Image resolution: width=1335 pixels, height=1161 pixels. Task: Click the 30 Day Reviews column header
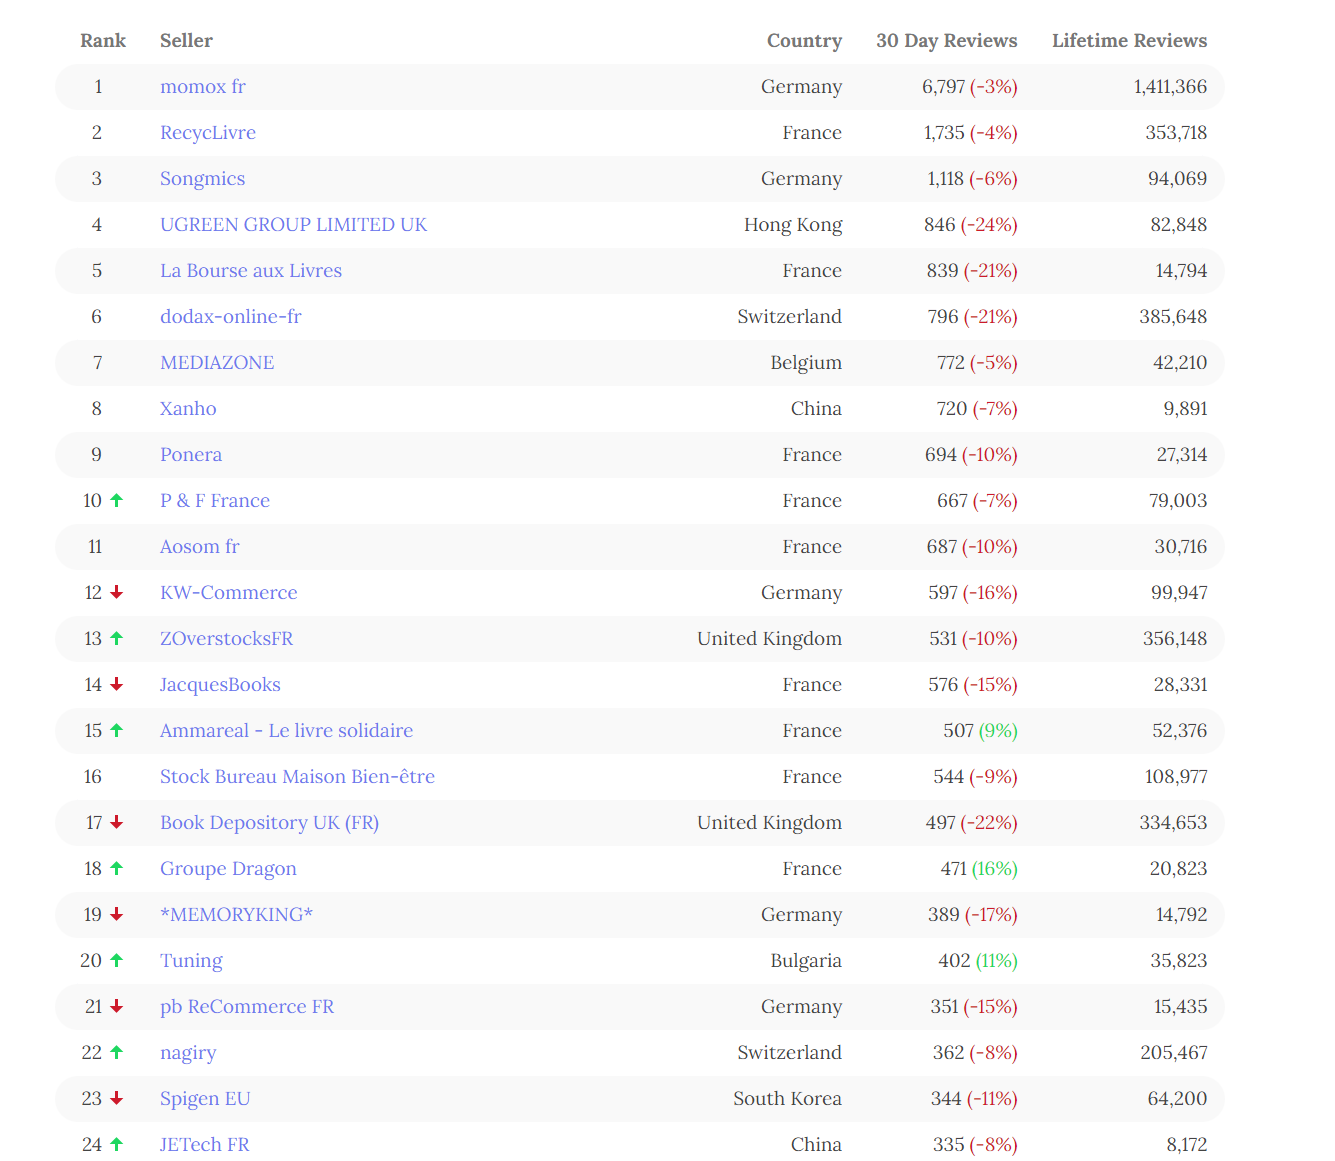[946, 41]
